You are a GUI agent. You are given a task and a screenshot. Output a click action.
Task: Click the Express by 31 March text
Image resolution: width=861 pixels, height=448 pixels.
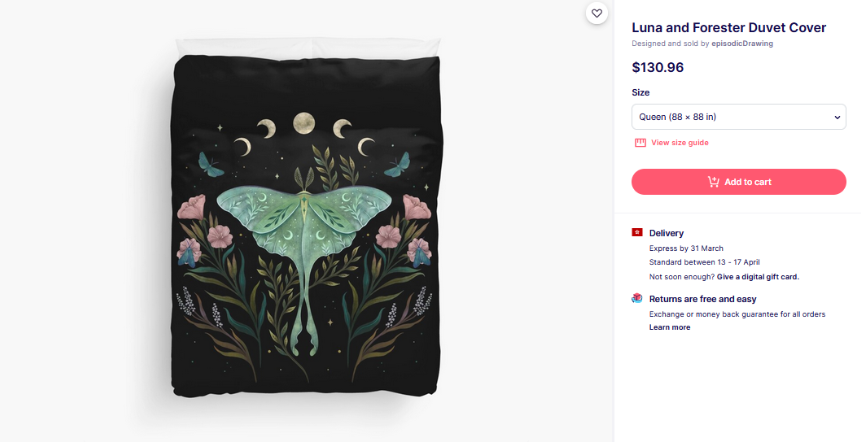[686, 248]
